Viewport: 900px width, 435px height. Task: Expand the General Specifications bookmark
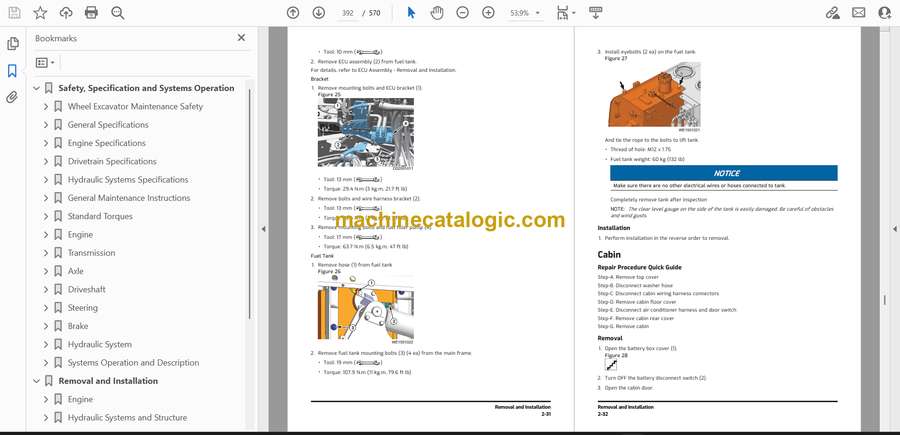coord(46,125)
